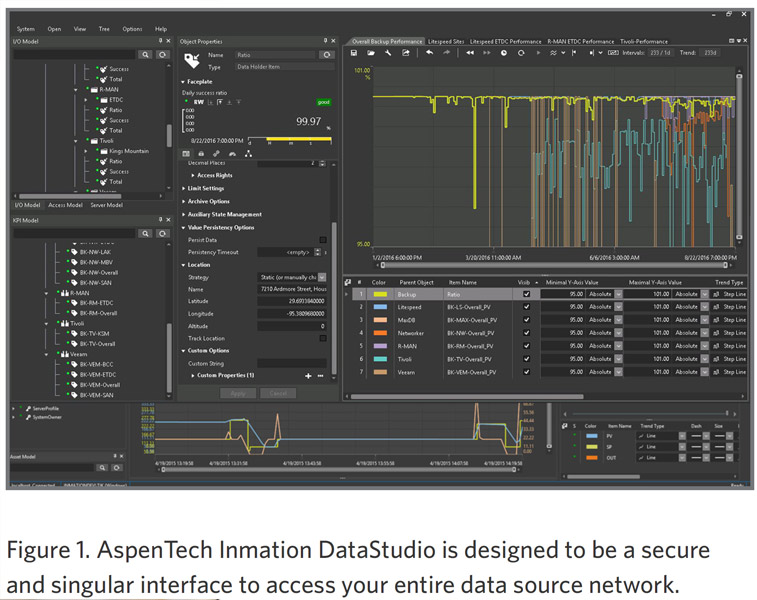Click the search icon in I/O Model panel
Image resolution: width=757 pixels, height=600 pixels.
(146, 55)
